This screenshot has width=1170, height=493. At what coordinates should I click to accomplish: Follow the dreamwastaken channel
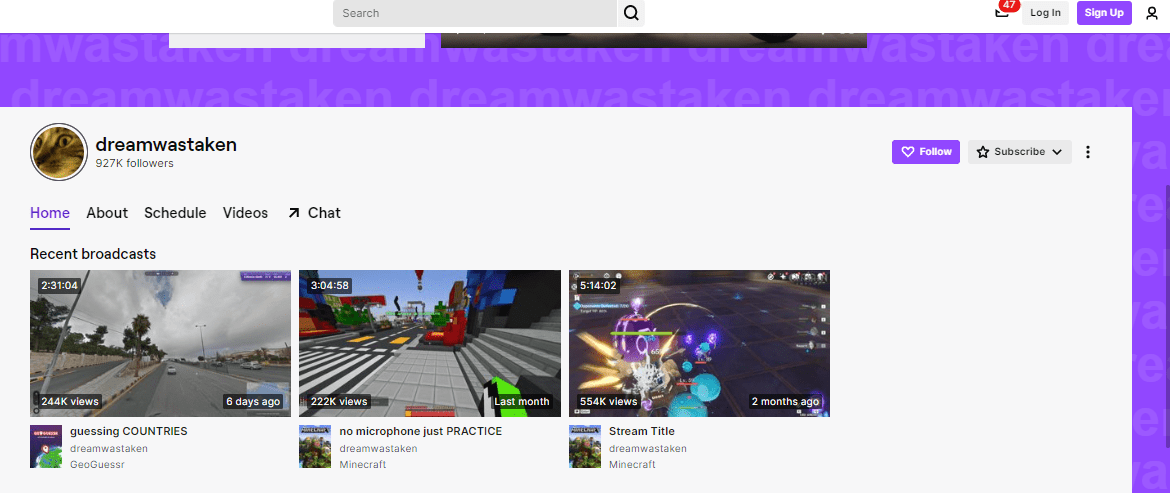926,152
